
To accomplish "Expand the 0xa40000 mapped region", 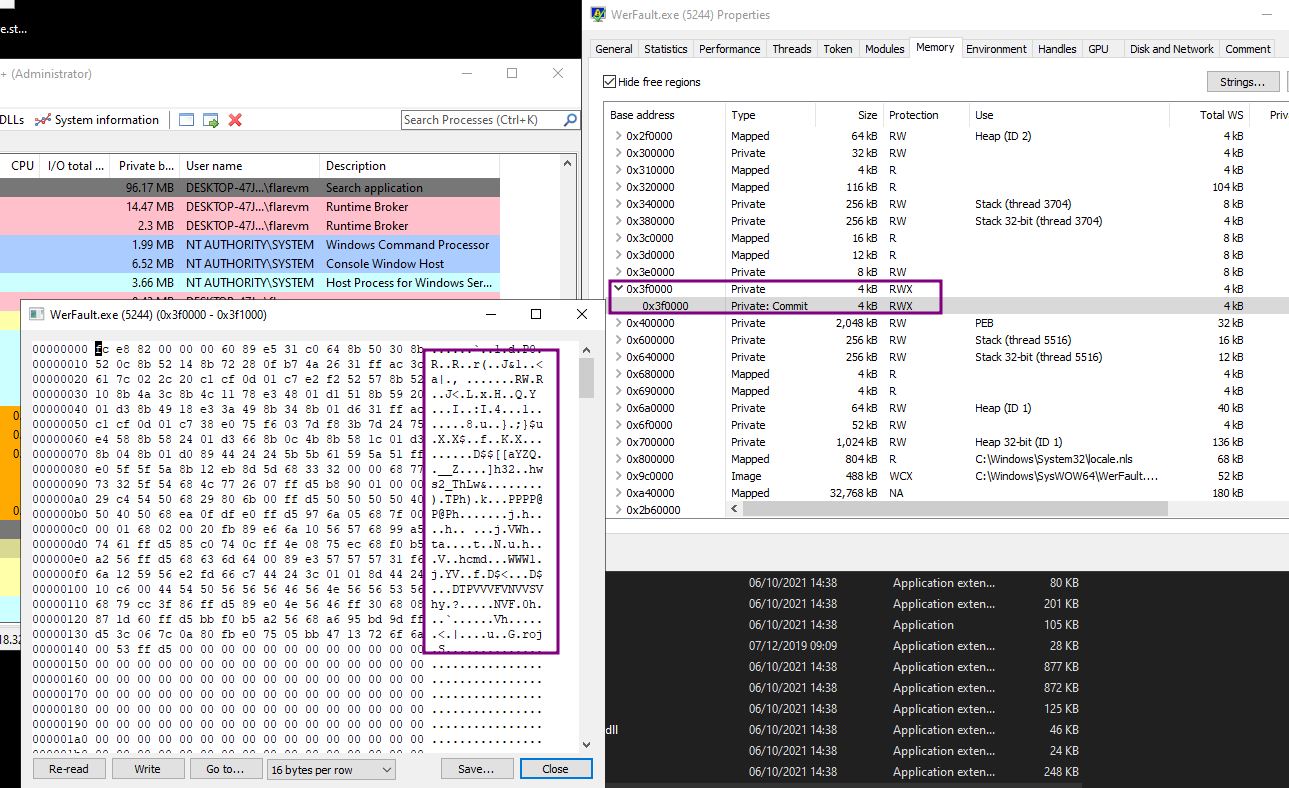I will click(618, 493).
